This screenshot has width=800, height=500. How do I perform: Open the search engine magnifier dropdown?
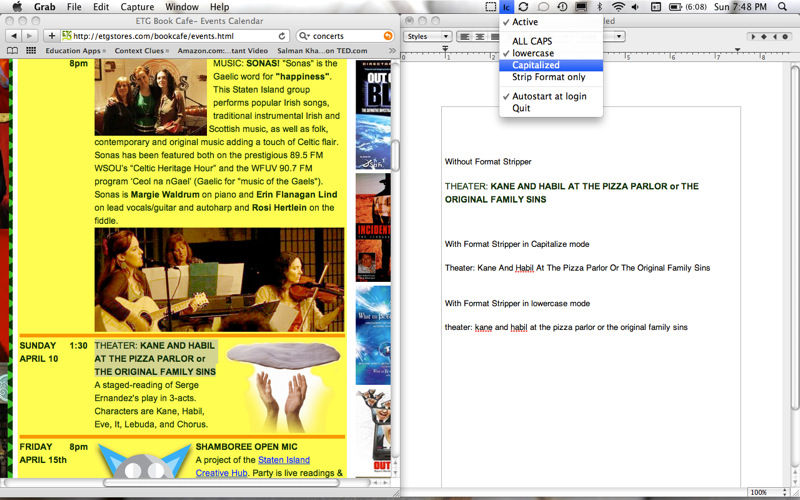click(x=304, y=36)
